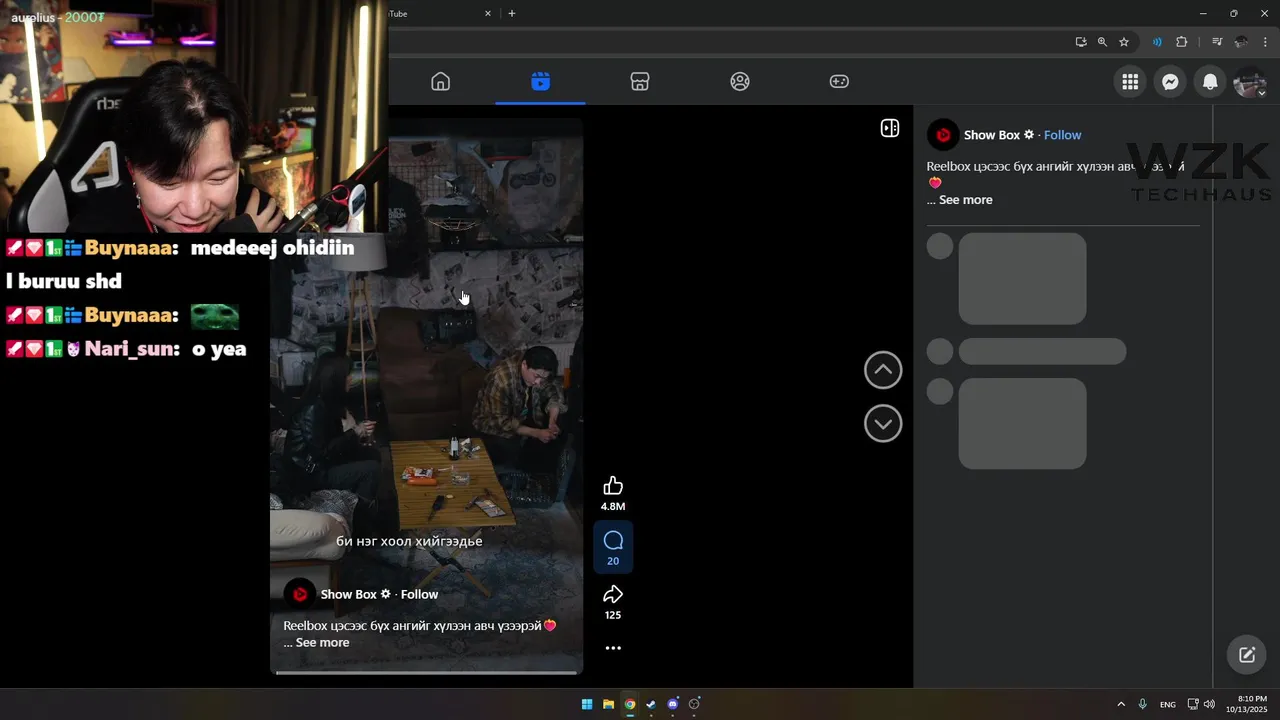
Task: Open a new browser tab
Action: [512, 14]
